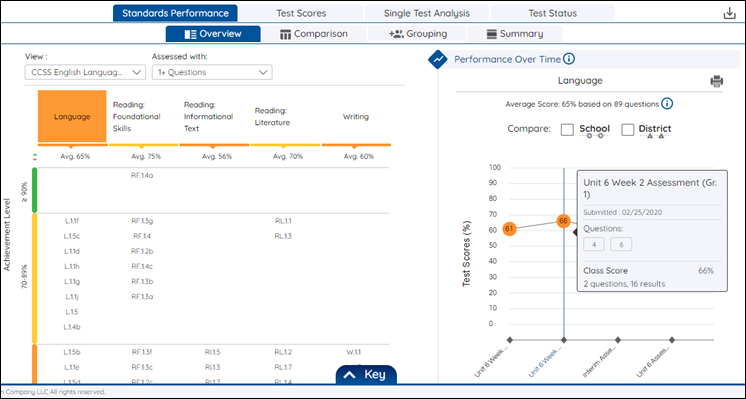Open info icon next to Performance Over Time
The height and width of the screenshot is (399, 746).
pos(569,59)
